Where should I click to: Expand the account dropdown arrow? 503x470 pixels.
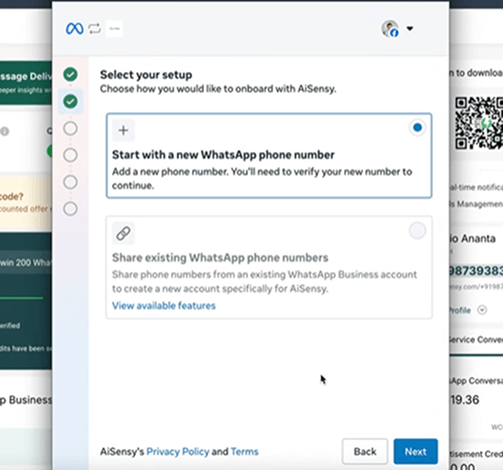tap(410, 29)
